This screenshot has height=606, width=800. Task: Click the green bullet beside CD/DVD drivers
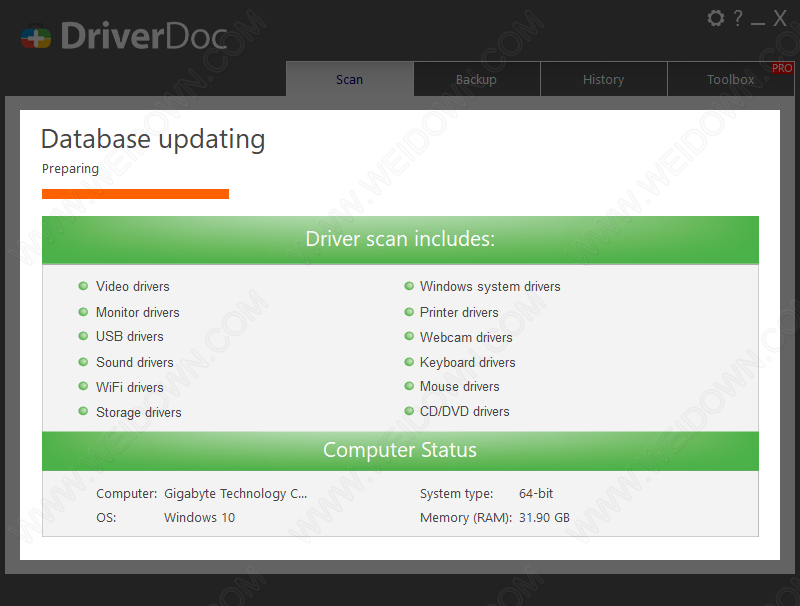tap(409, 411)
